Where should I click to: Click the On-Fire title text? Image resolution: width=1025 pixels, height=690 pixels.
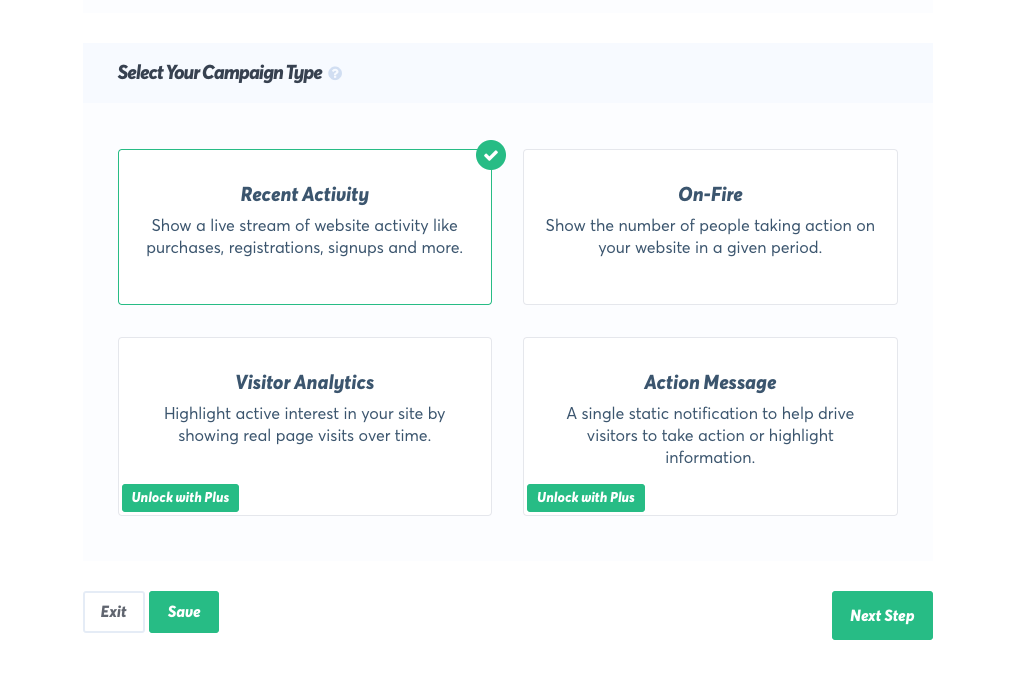click(x=710, y=195)
